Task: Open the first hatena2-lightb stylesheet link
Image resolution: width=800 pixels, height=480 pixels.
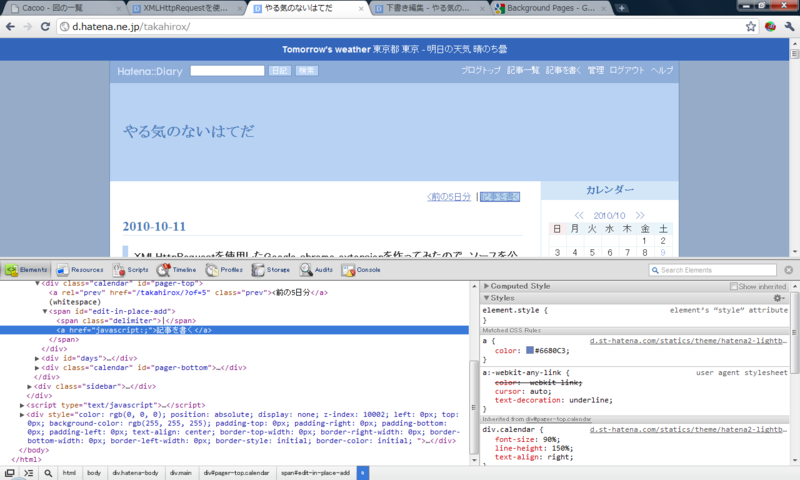Action: [688, 341]
